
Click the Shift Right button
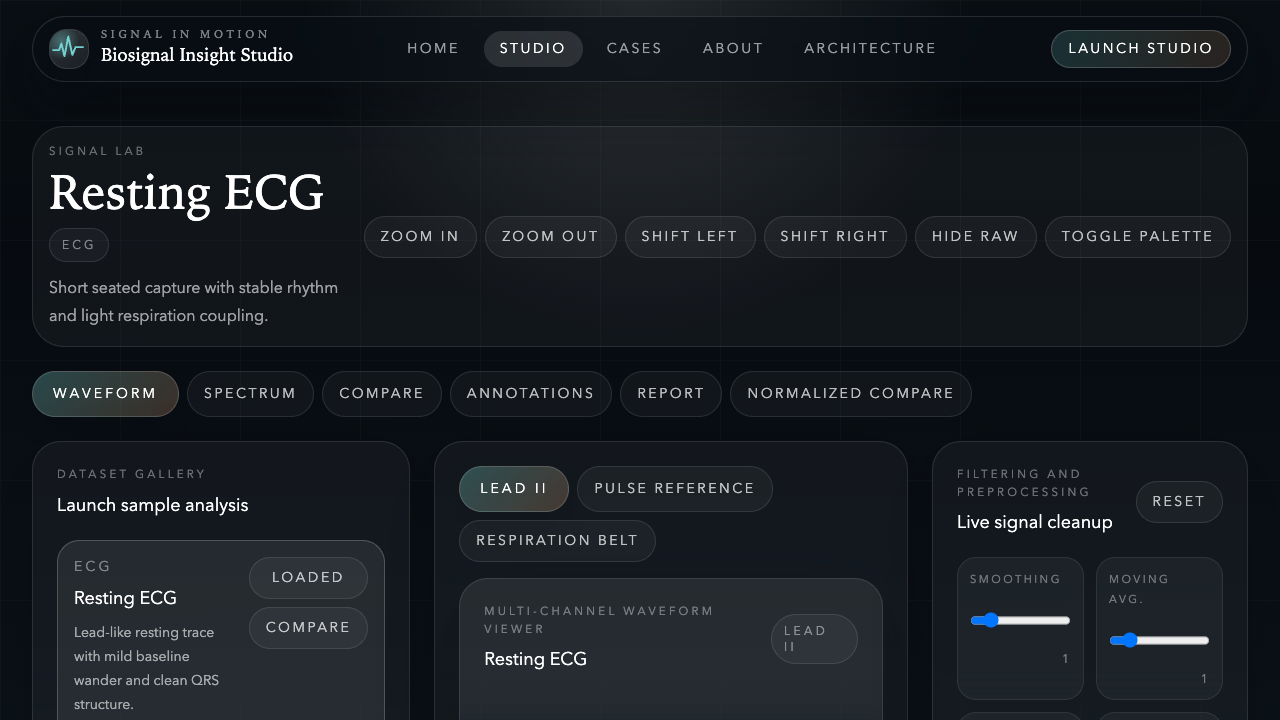pyautogui.click(x=835, y=237)
